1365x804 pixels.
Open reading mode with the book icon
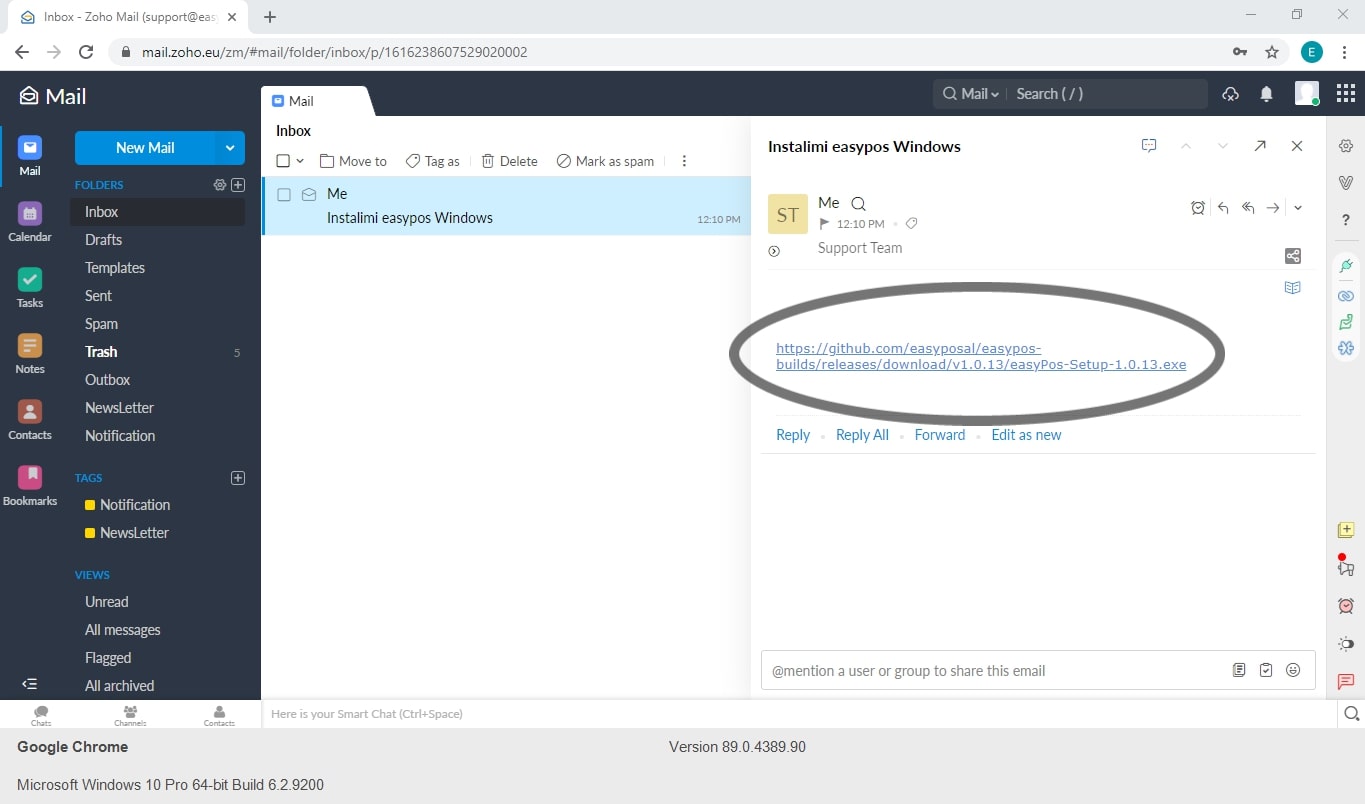(x=1292, y=287)
